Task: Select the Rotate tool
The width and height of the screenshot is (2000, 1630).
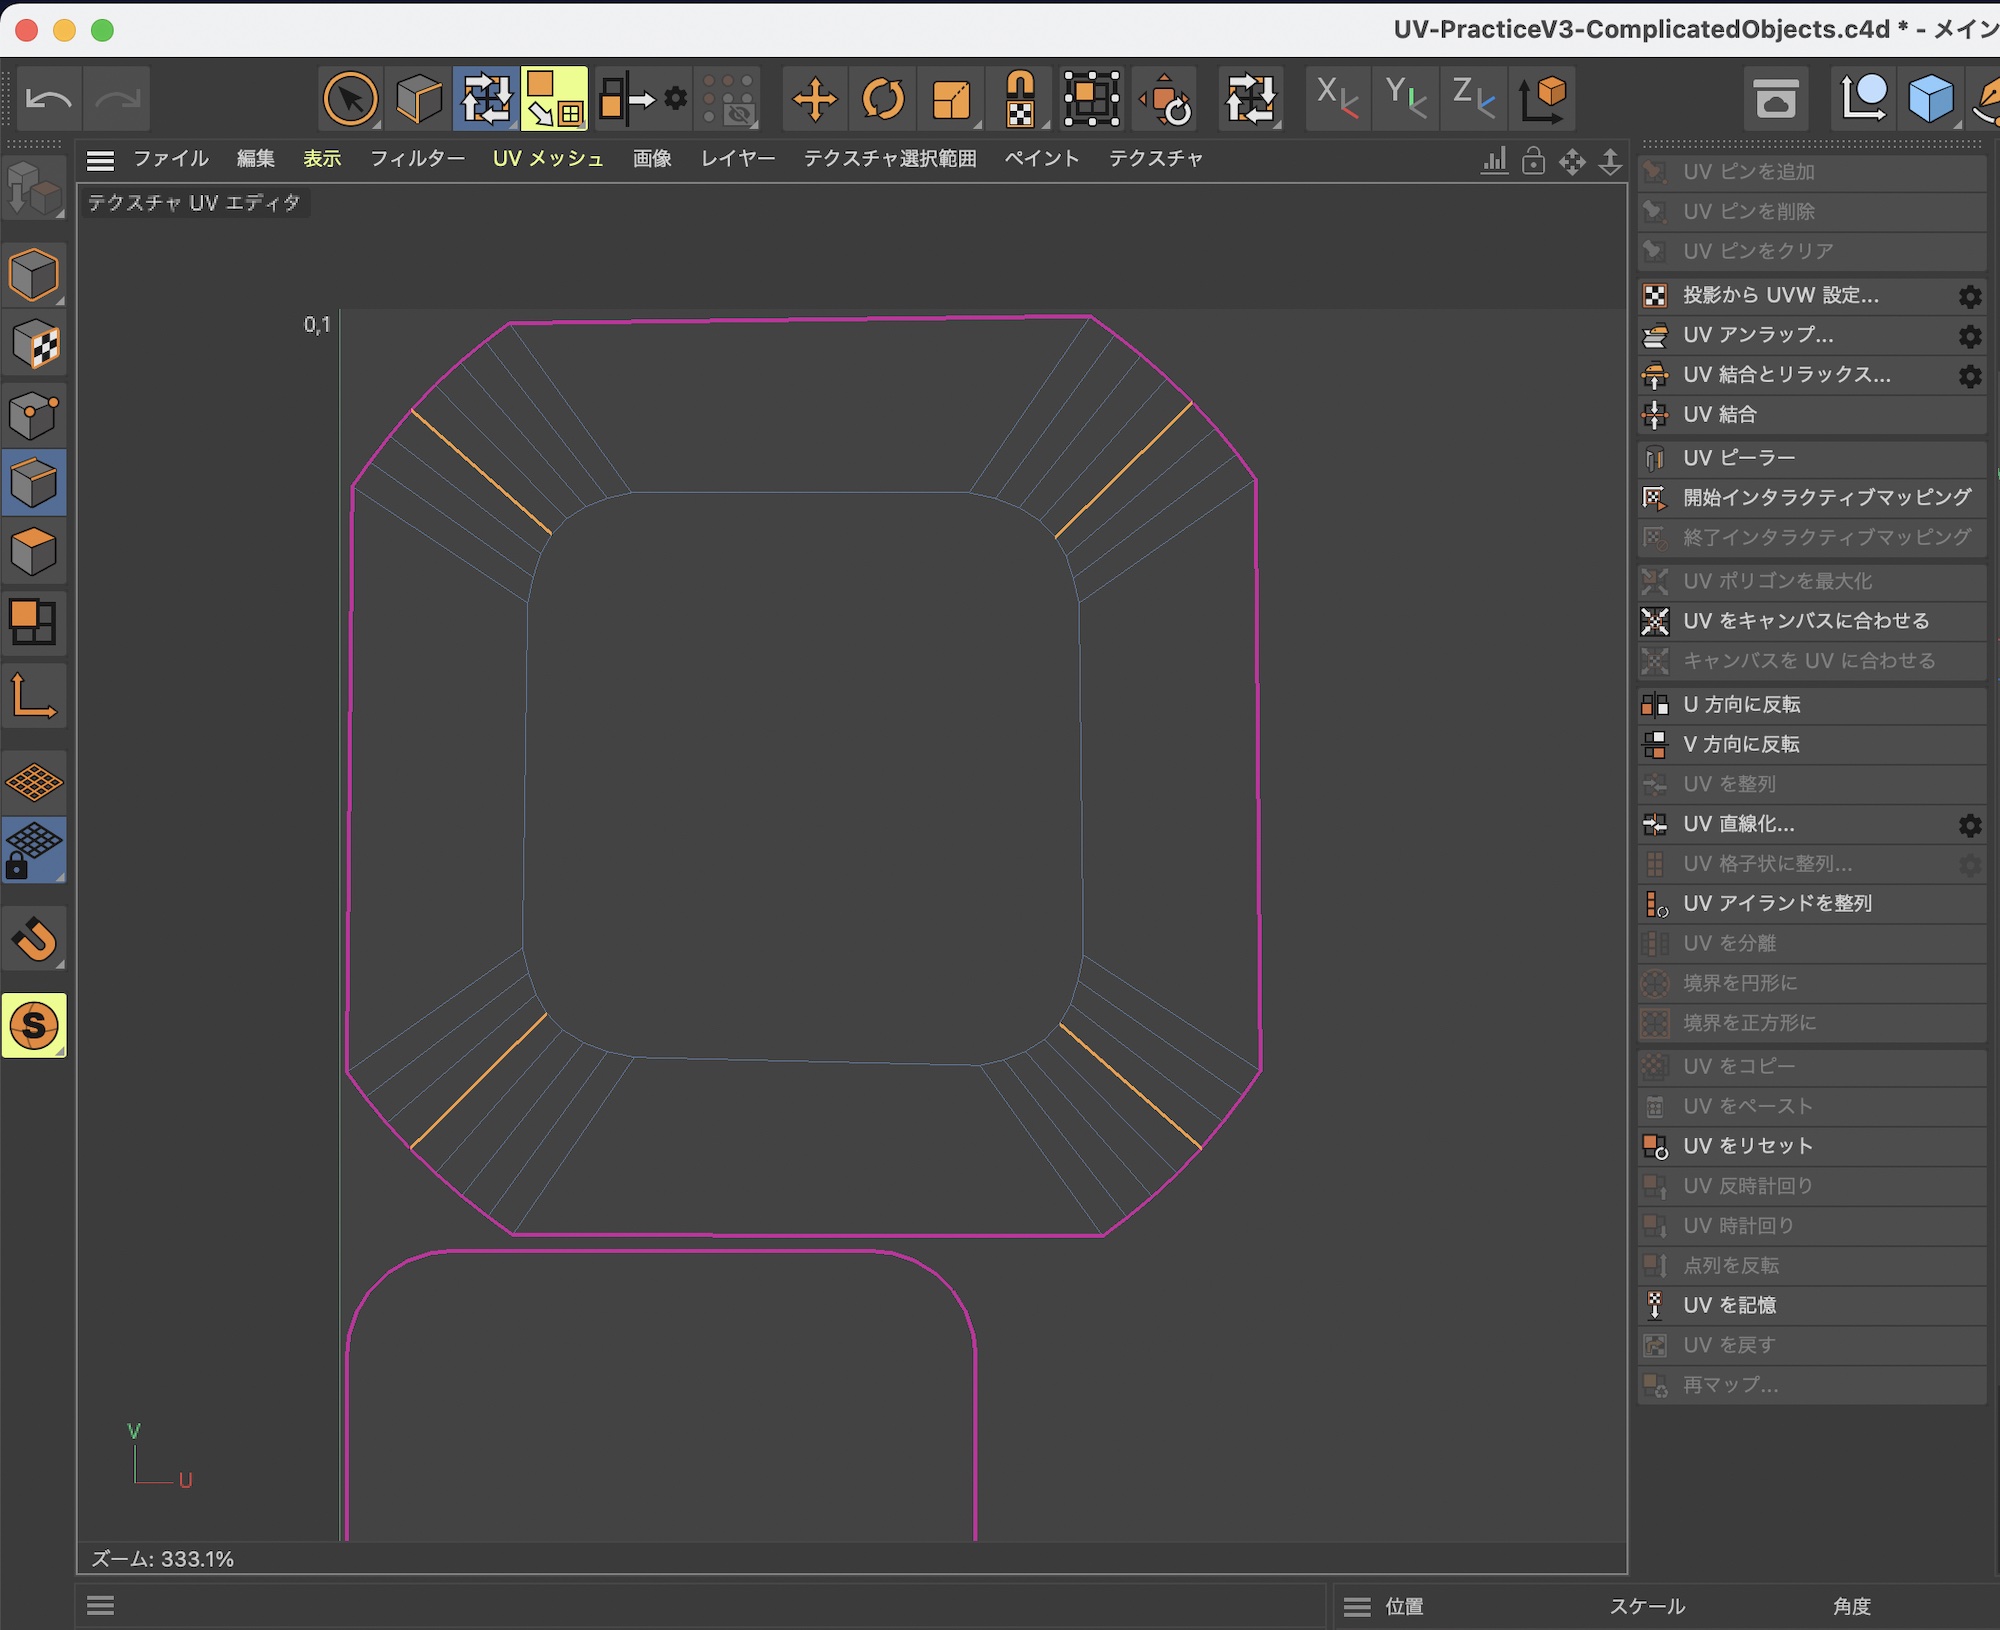Action: pos(883,99)
